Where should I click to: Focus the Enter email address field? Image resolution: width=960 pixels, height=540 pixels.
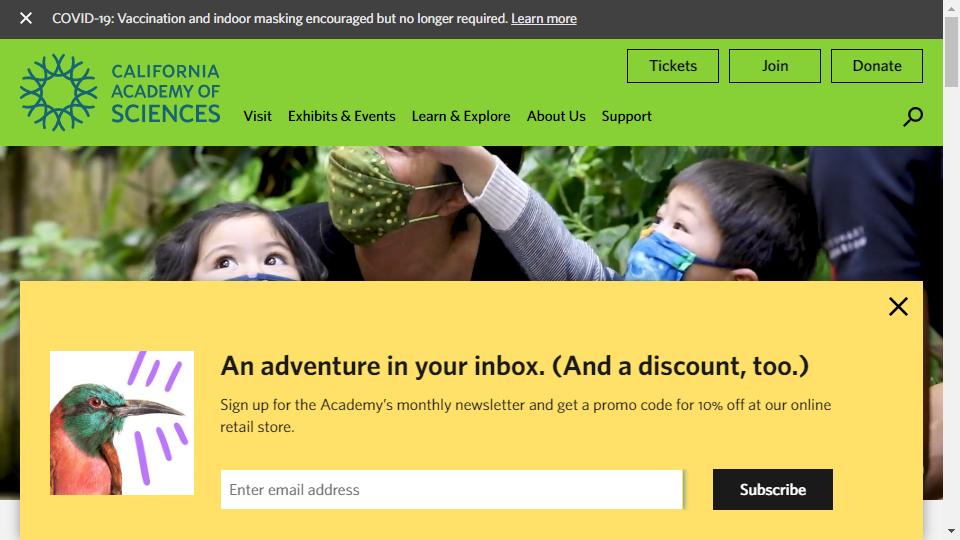pos(452,489)
